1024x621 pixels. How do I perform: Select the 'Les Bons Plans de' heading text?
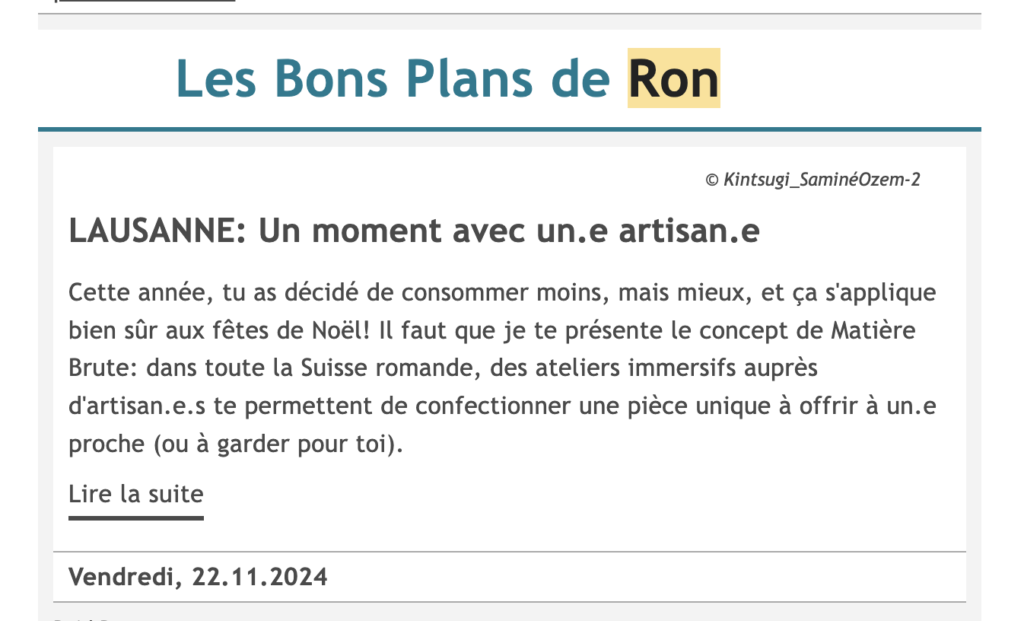click(392, 78)
